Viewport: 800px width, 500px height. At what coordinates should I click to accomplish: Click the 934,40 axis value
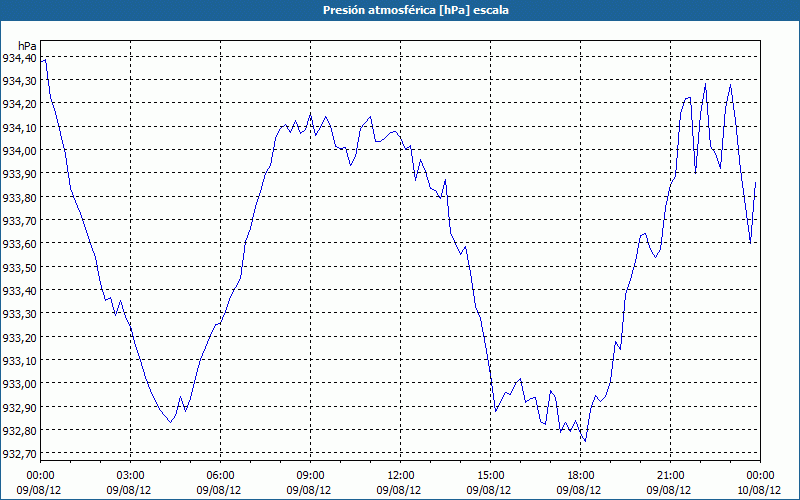click(x=19, y=58)
